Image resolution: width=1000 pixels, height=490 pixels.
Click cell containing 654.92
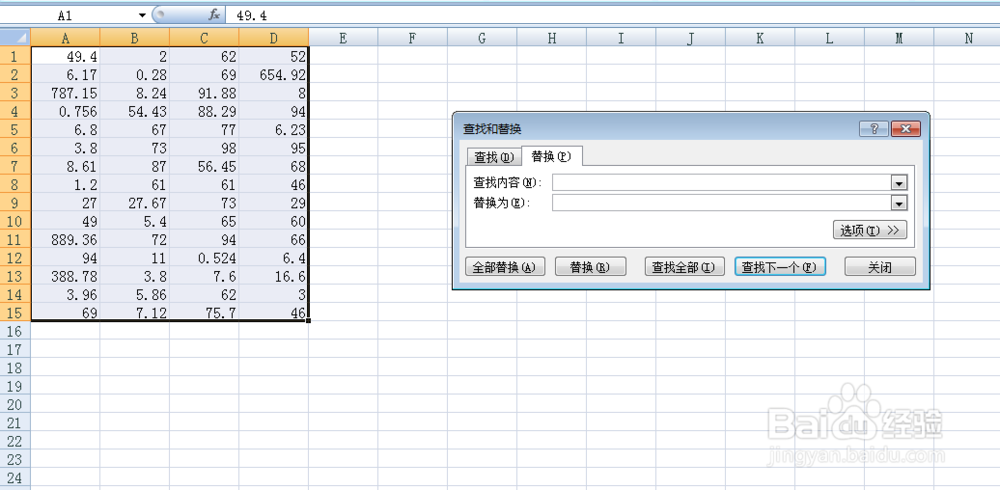click(274, 75)
